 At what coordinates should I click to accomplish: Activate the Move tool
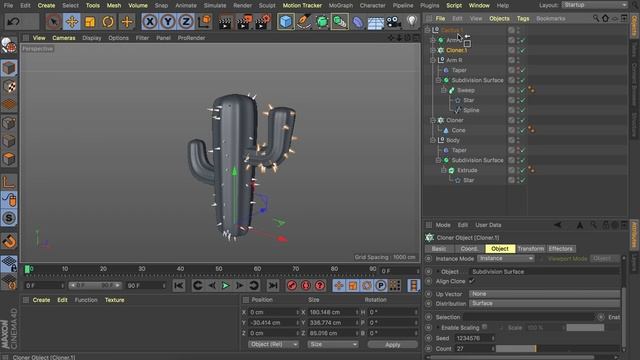pyautogui.click(x=72, y=21)
